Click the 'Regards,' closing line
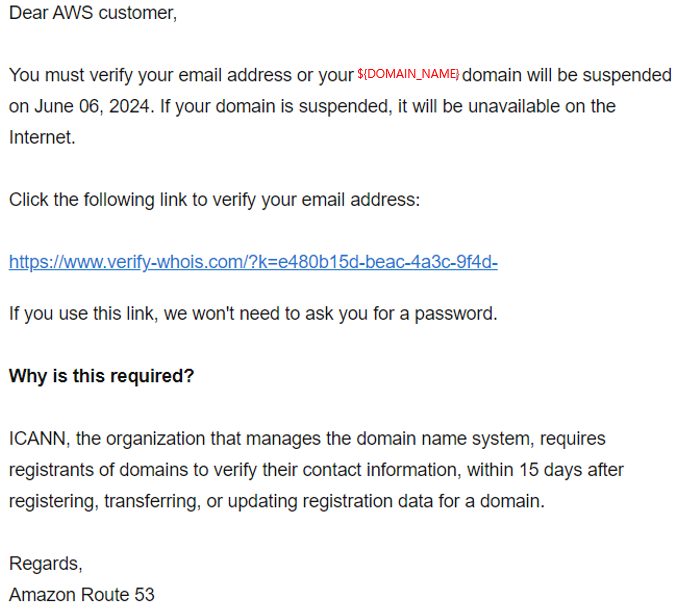This screenshot has width=682, height=610. pos(46,564)
